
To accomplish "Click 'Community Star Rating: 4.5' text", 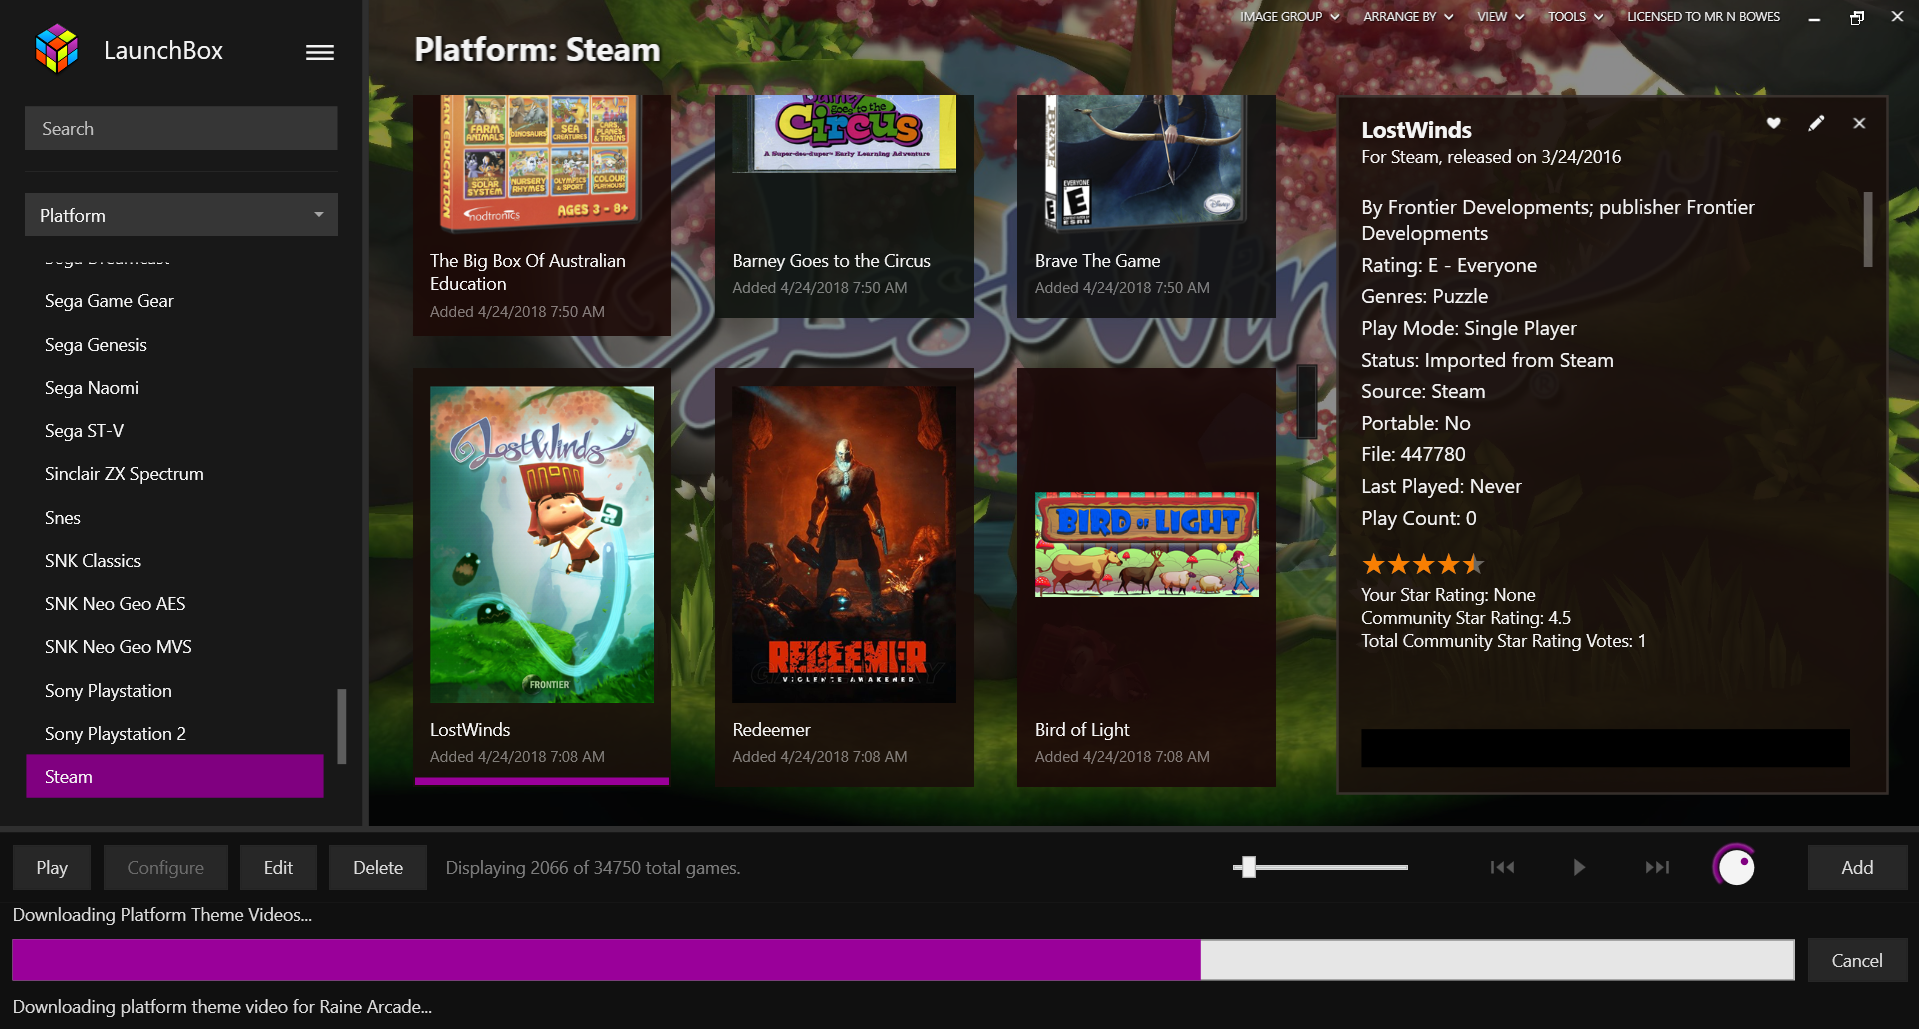I will [x=1465, y=618].
